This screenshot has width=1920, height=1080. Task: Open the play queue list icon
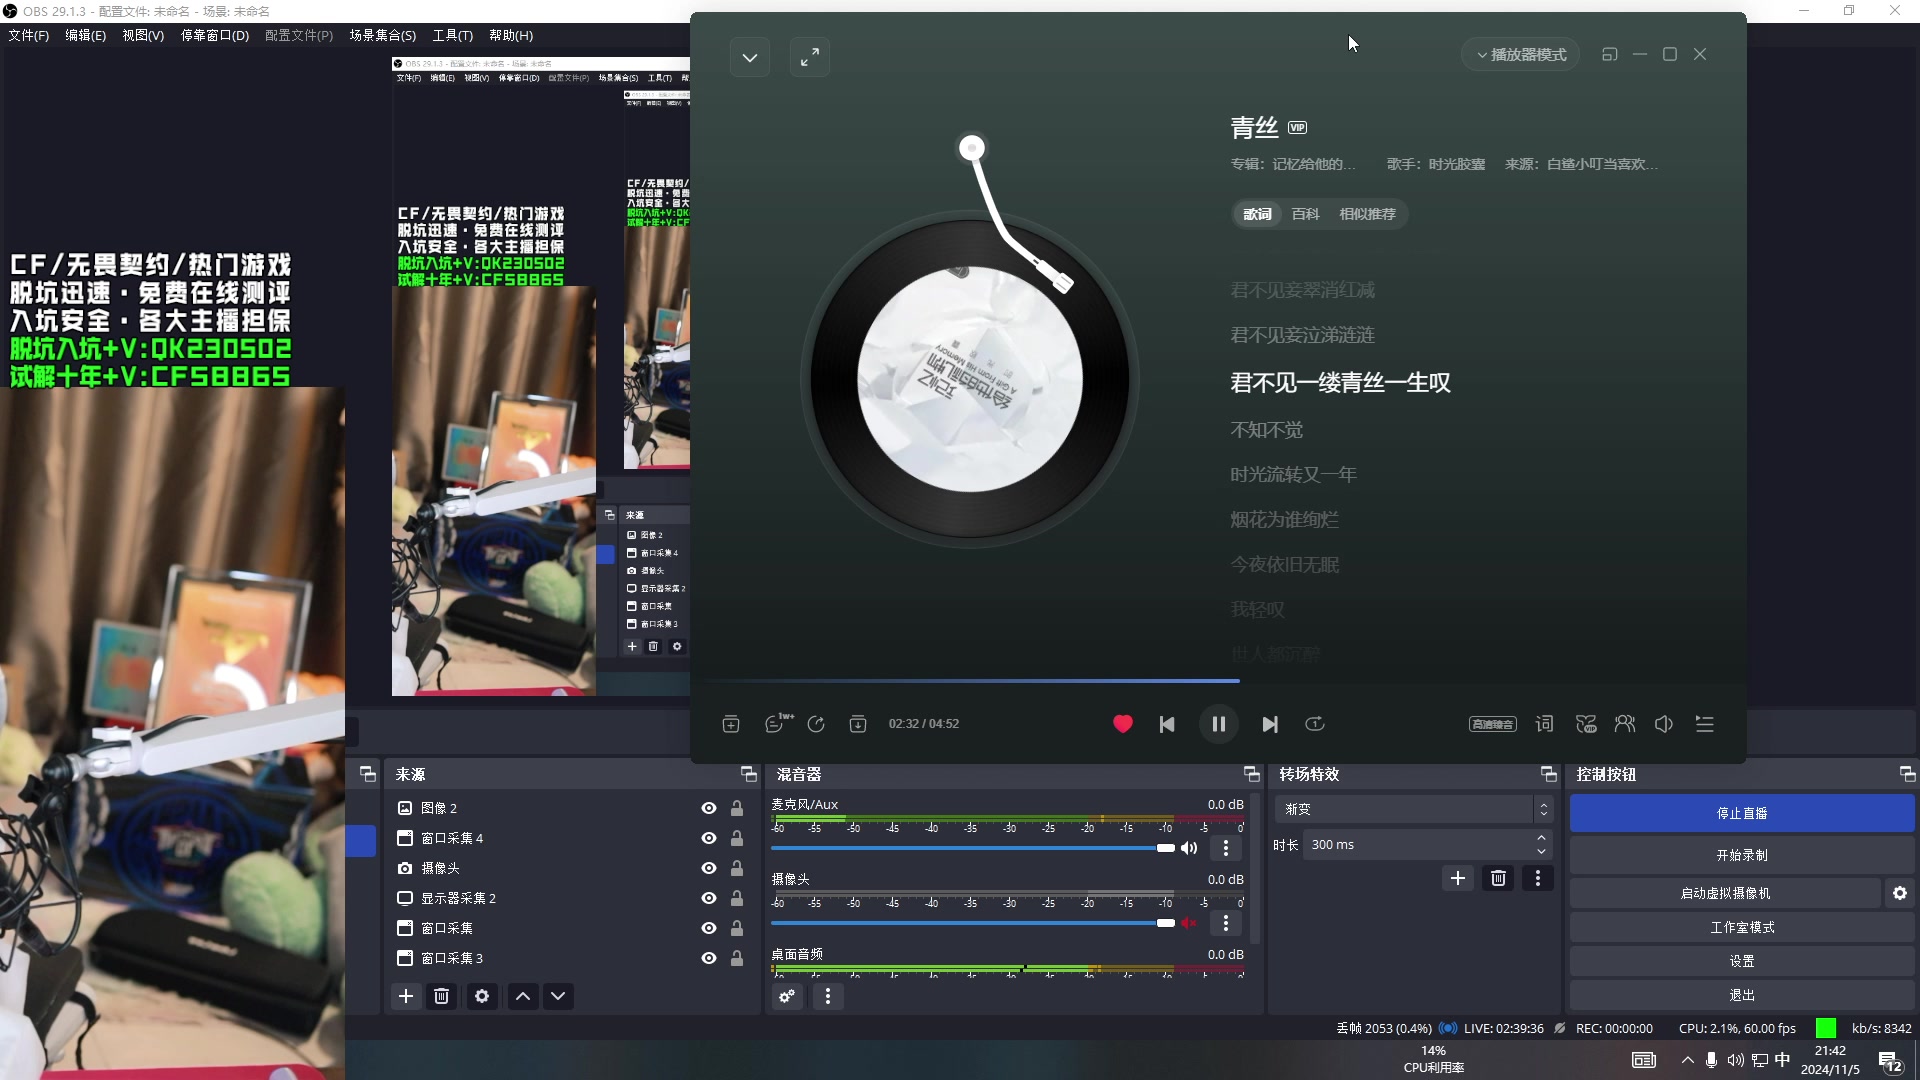click(1705, 724)
